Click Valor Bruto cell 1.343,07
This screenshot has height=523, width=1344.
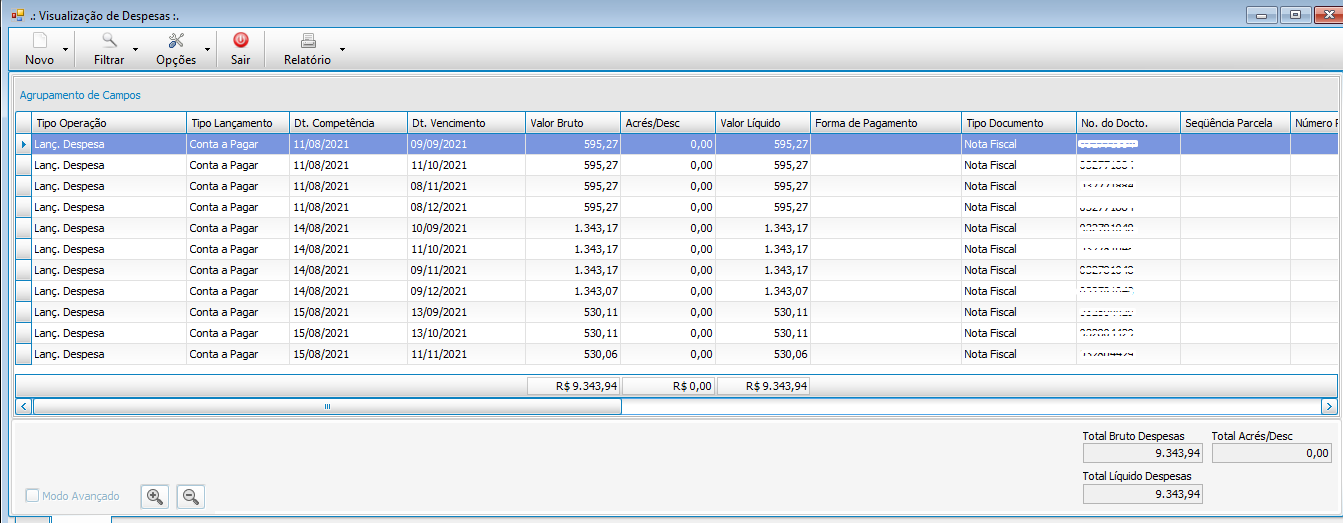573,291
